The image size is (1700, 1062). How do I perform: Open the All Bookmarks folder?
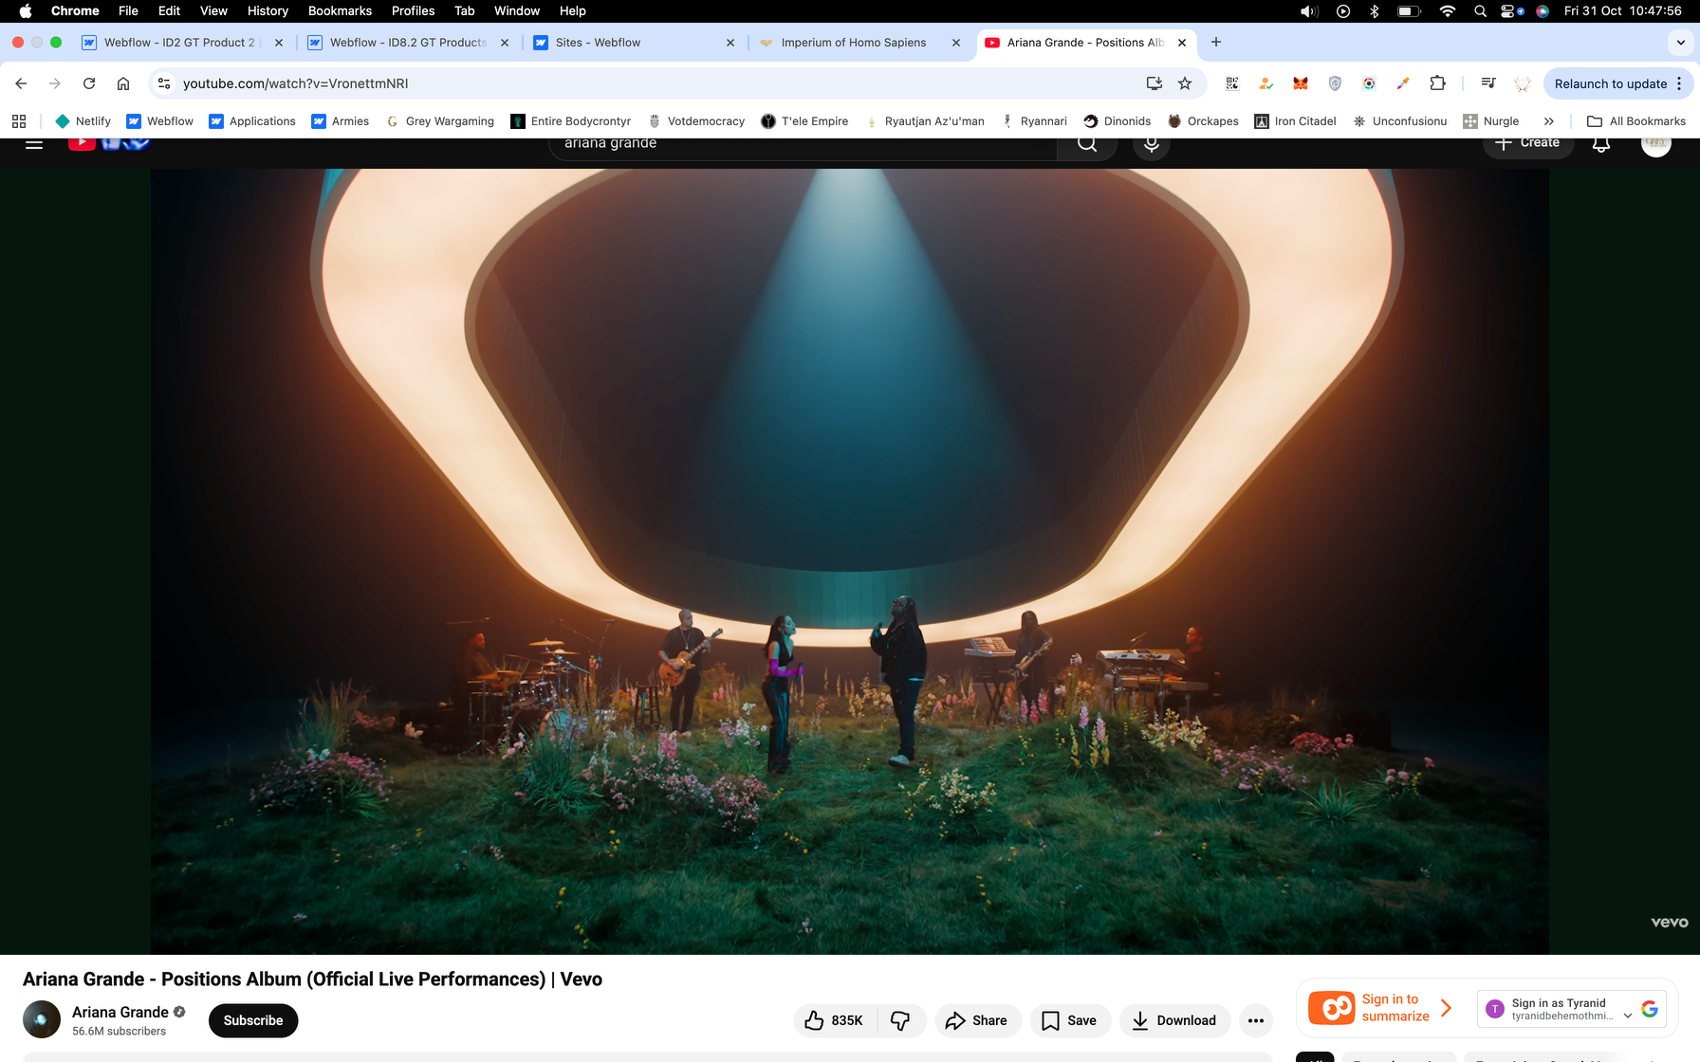click(1636, 121)
